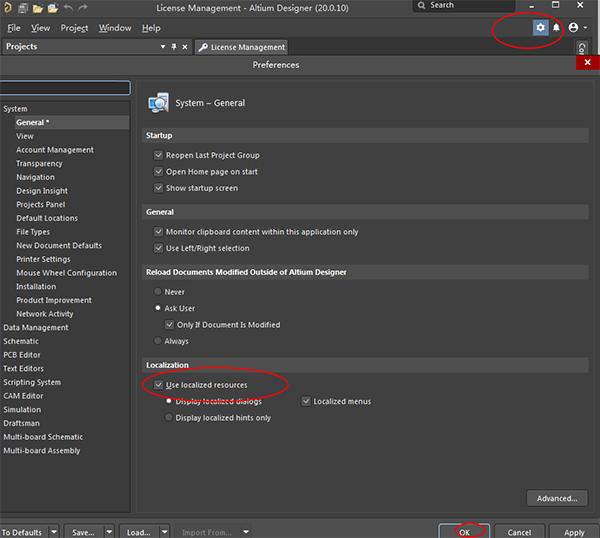Open the Load dropdown arrow
Image resolution: width=600 pixels, height=538 pixels.
[x=164, y=532]
